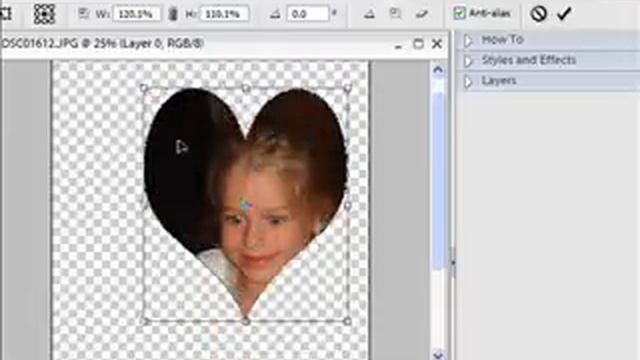The width and height of the screenshot is (640, 360).
Task: Maximize the DSC01612.JPG document window
Action: (418, 44)
